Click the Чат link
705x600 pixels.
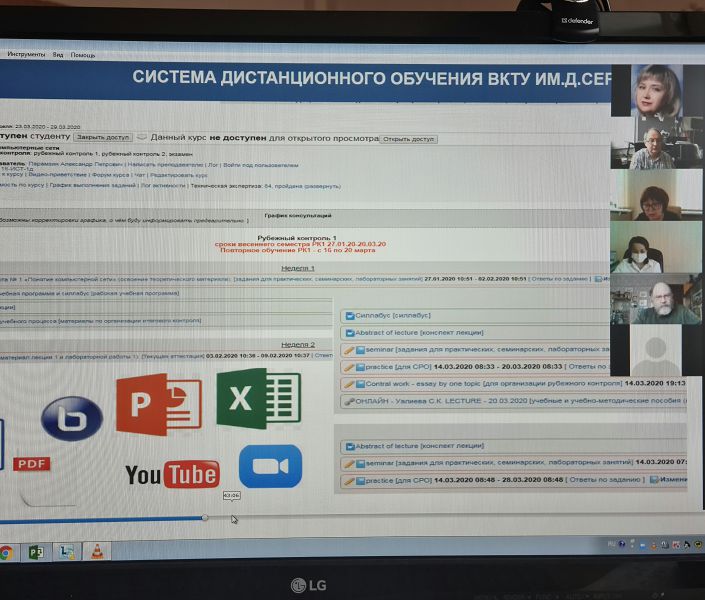point(139,175)
